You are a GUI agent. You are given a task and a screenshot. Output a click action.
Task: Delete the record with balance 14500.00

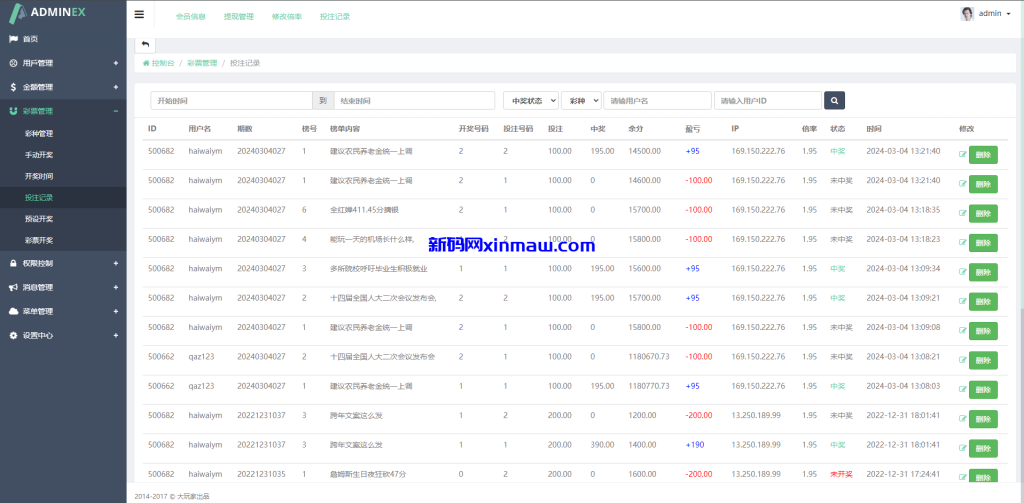coord(983,155)
